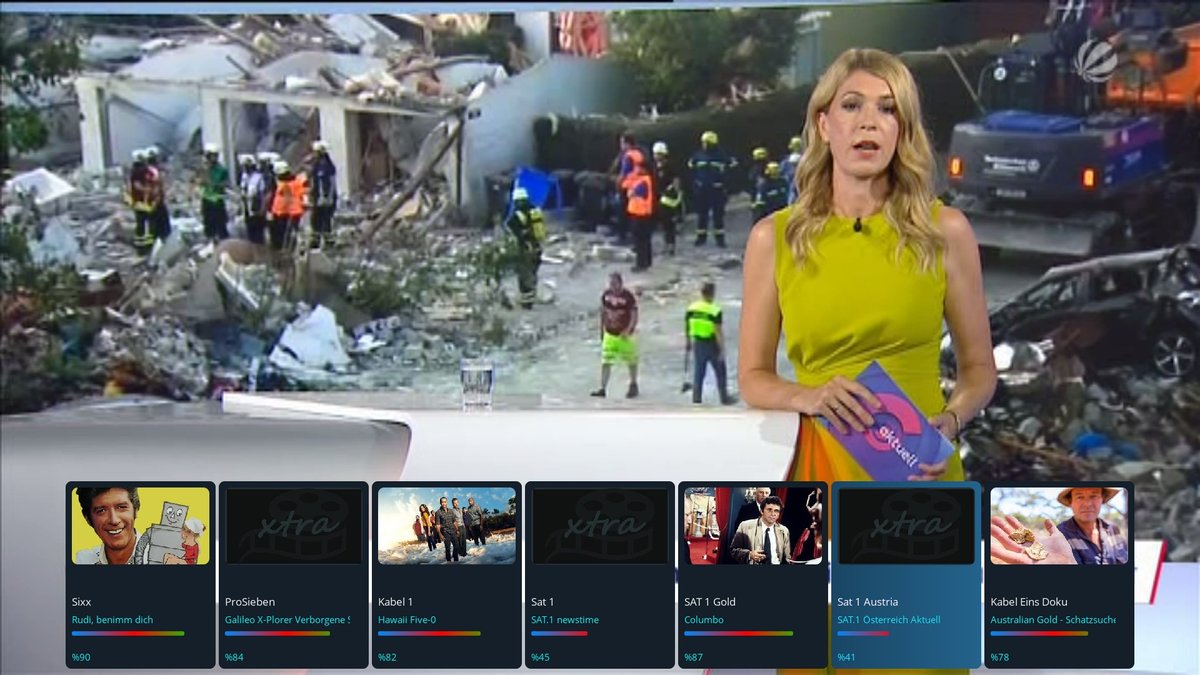Click the Kabel 1 program progress bar

point(429,633)
